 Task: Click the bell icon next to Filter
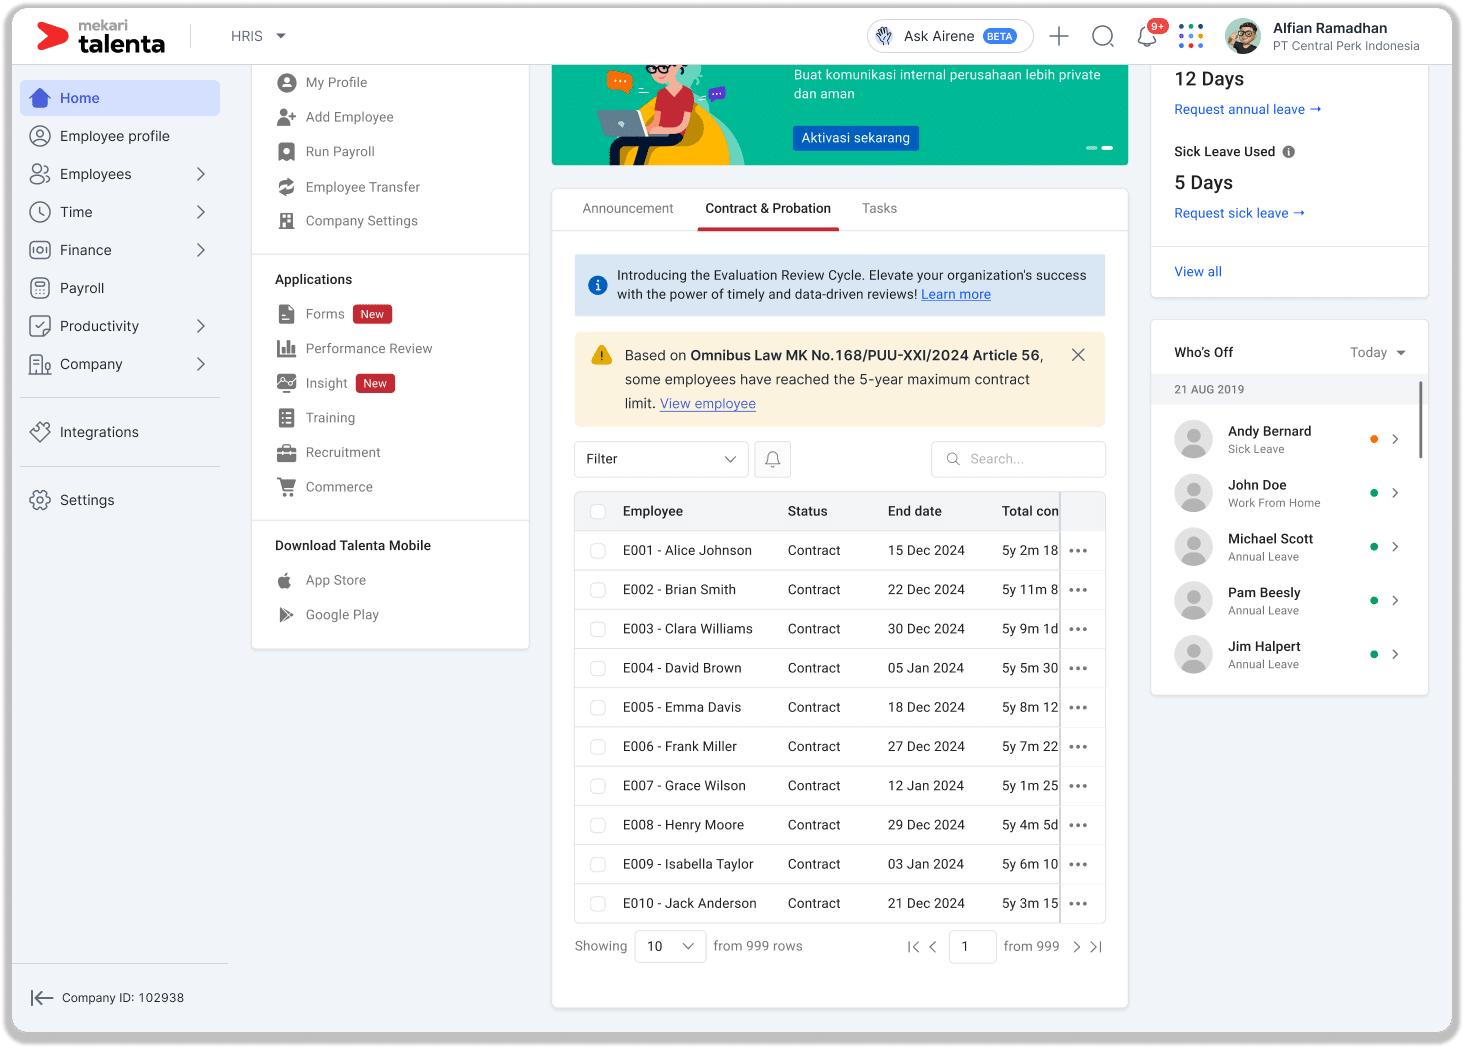[772, 459]
